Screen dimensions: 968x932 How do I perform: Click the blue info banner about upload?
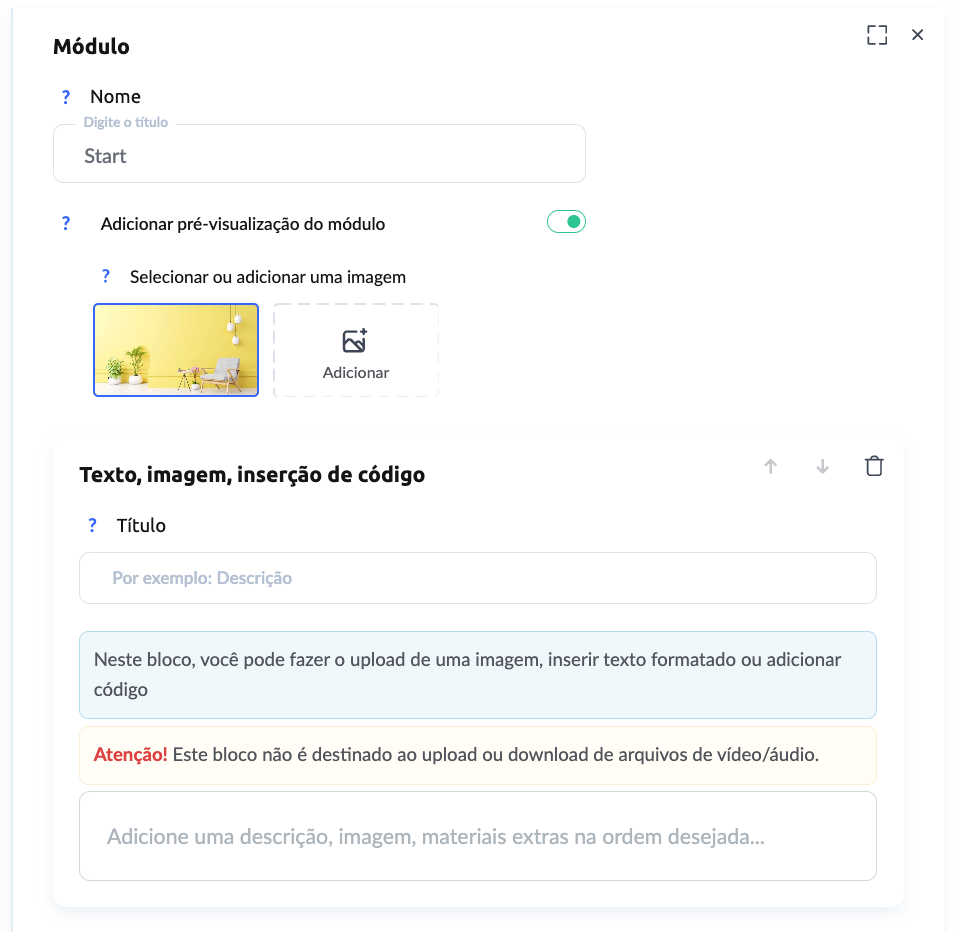[x=477, y=674]
